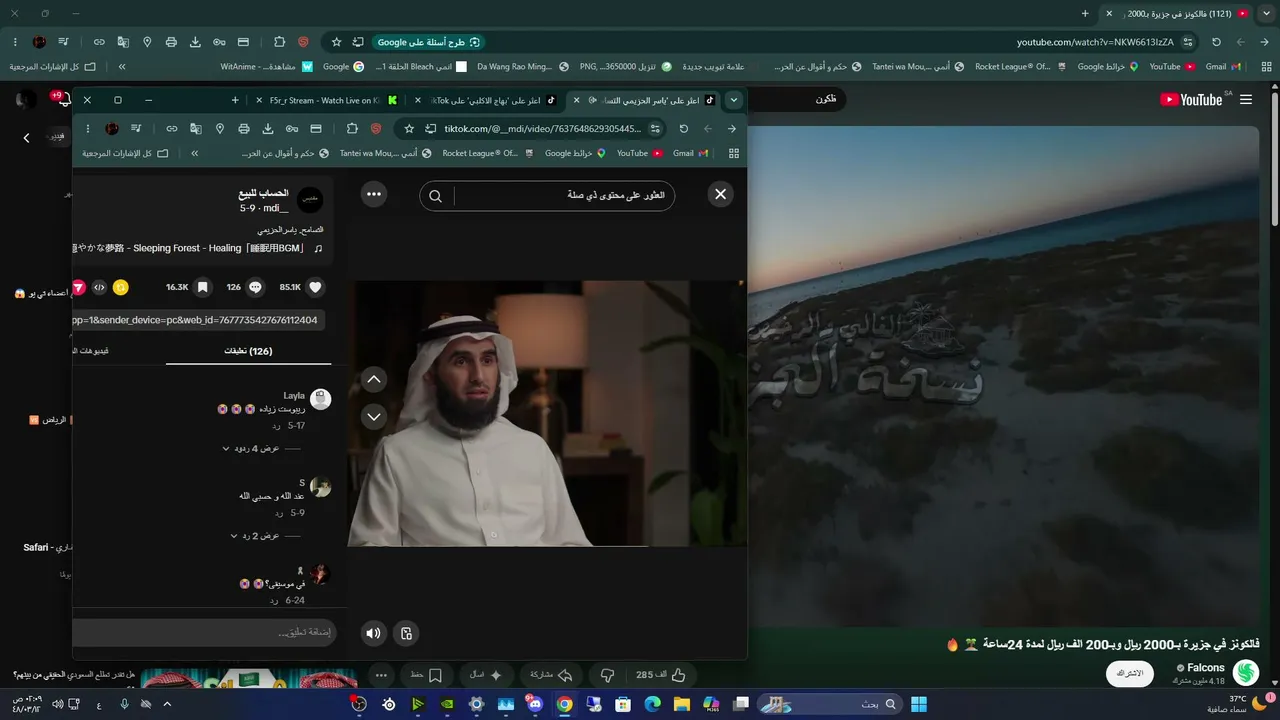Subscribe to the Falcons channel
This screenshot has height=720, width=1280.
1129,673
